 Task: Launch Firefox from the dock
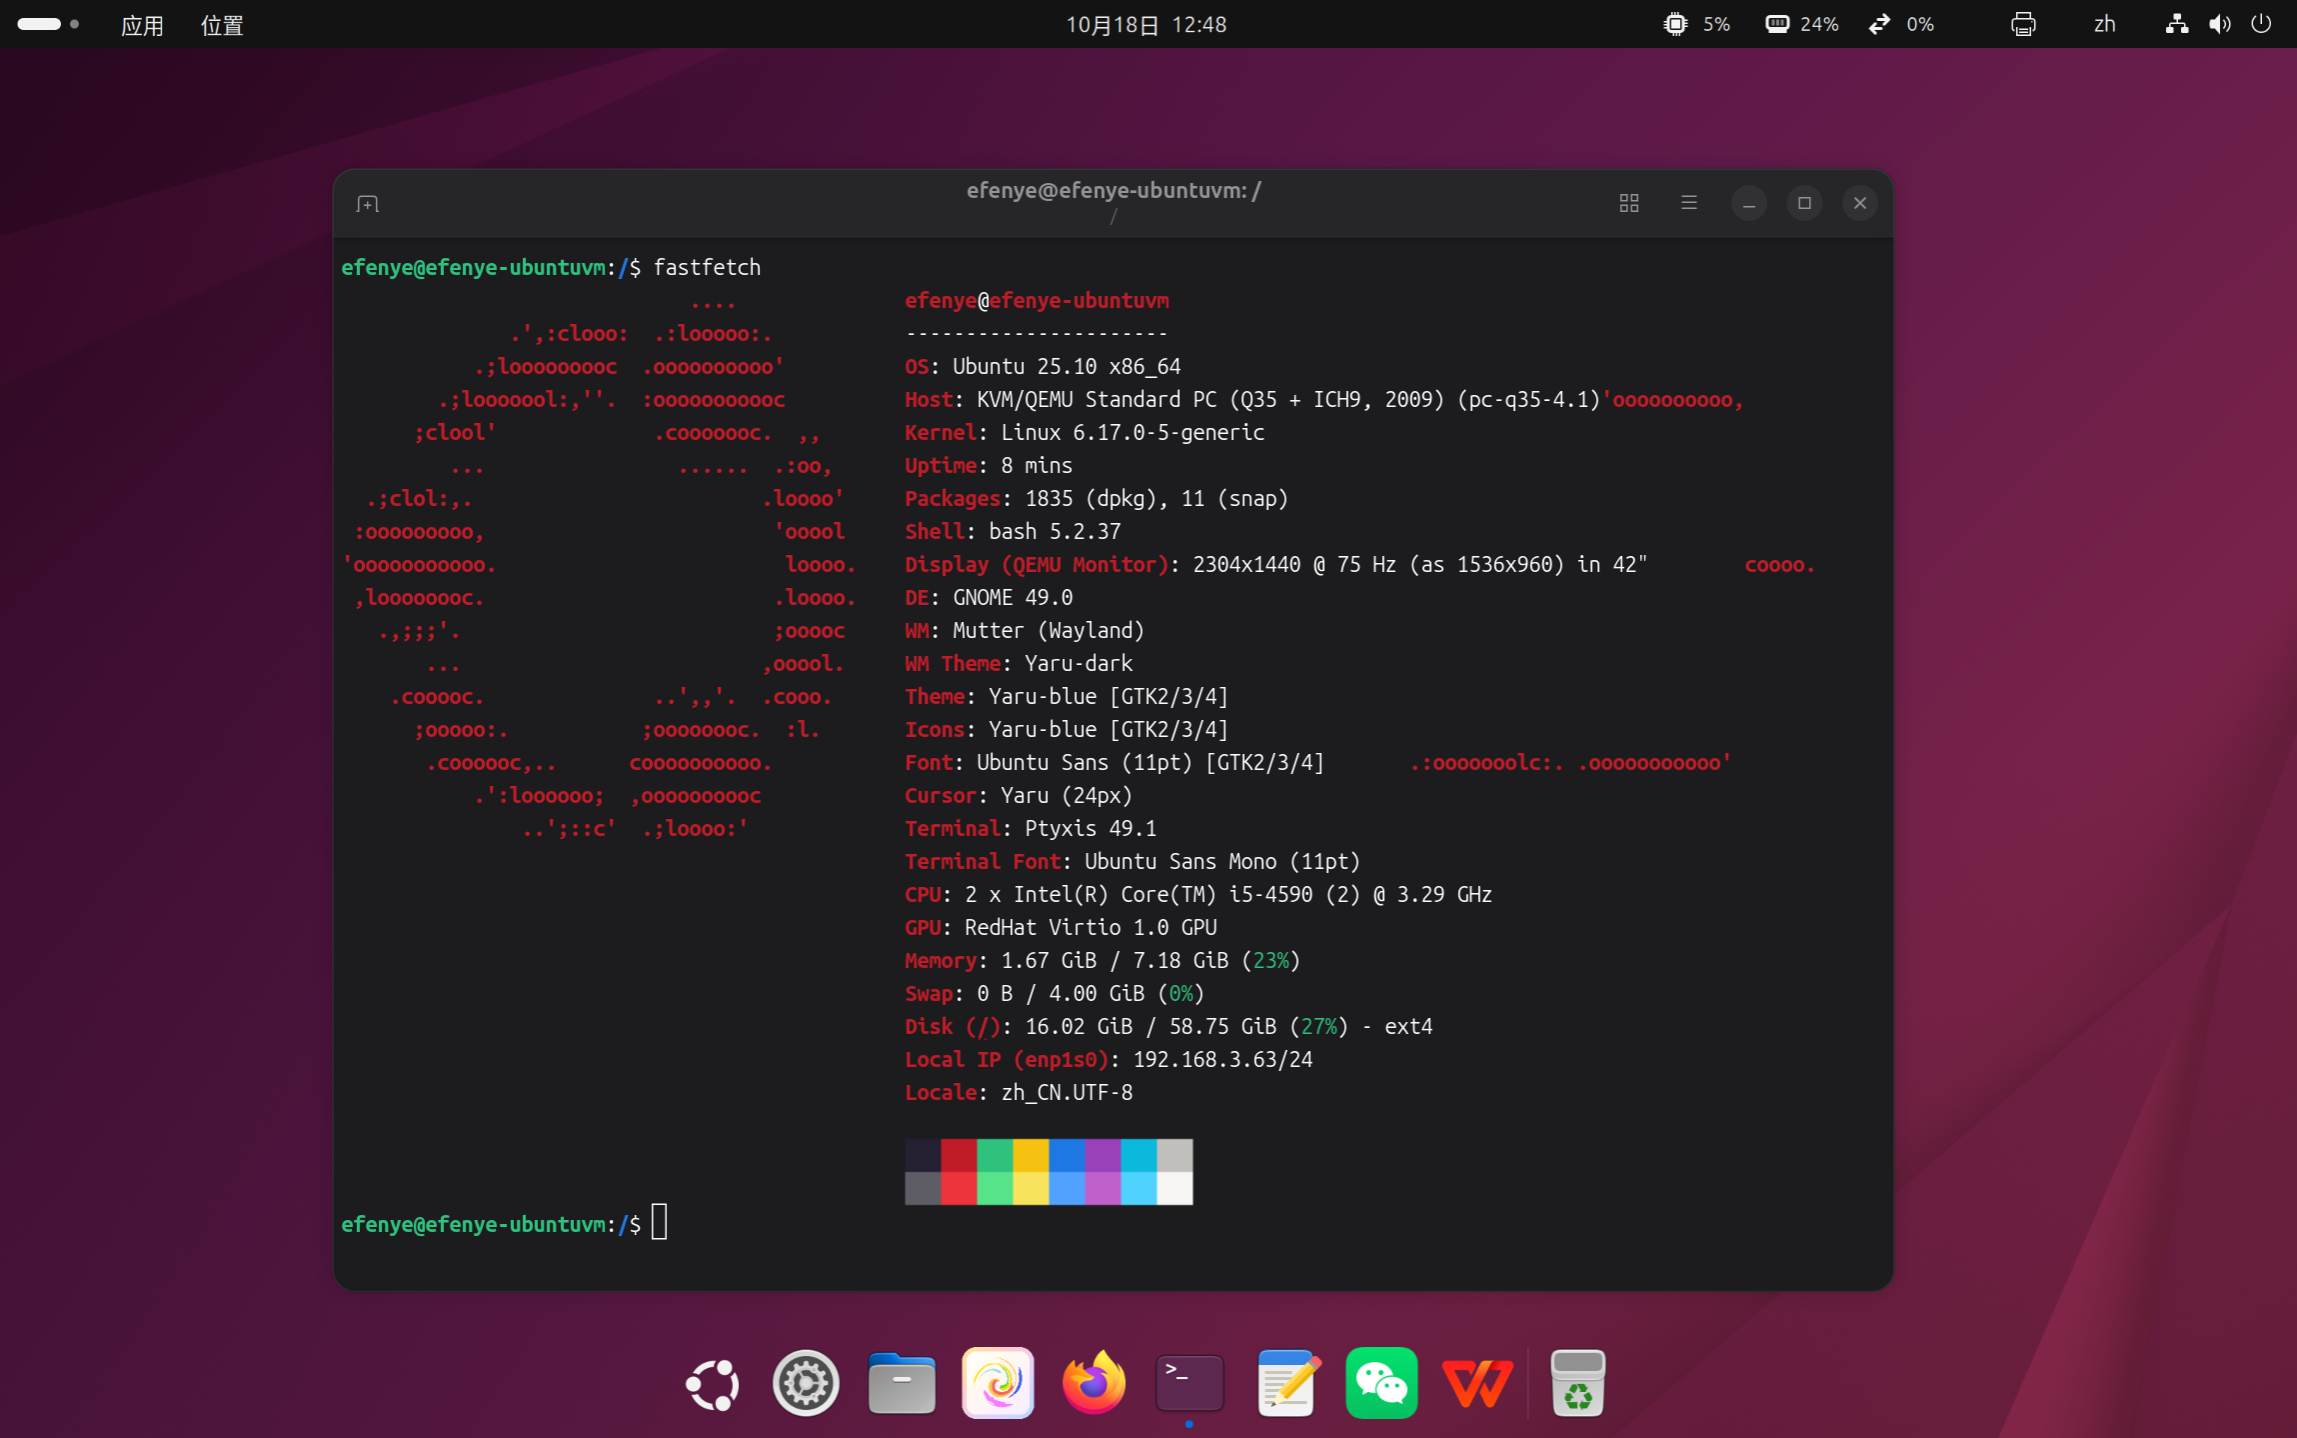tap(1094, 1383)
